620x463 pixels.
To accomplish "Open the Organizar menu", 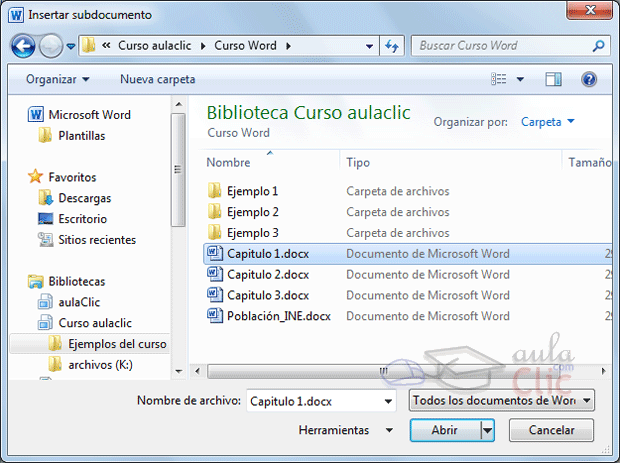I will click(x=58, y=79).
